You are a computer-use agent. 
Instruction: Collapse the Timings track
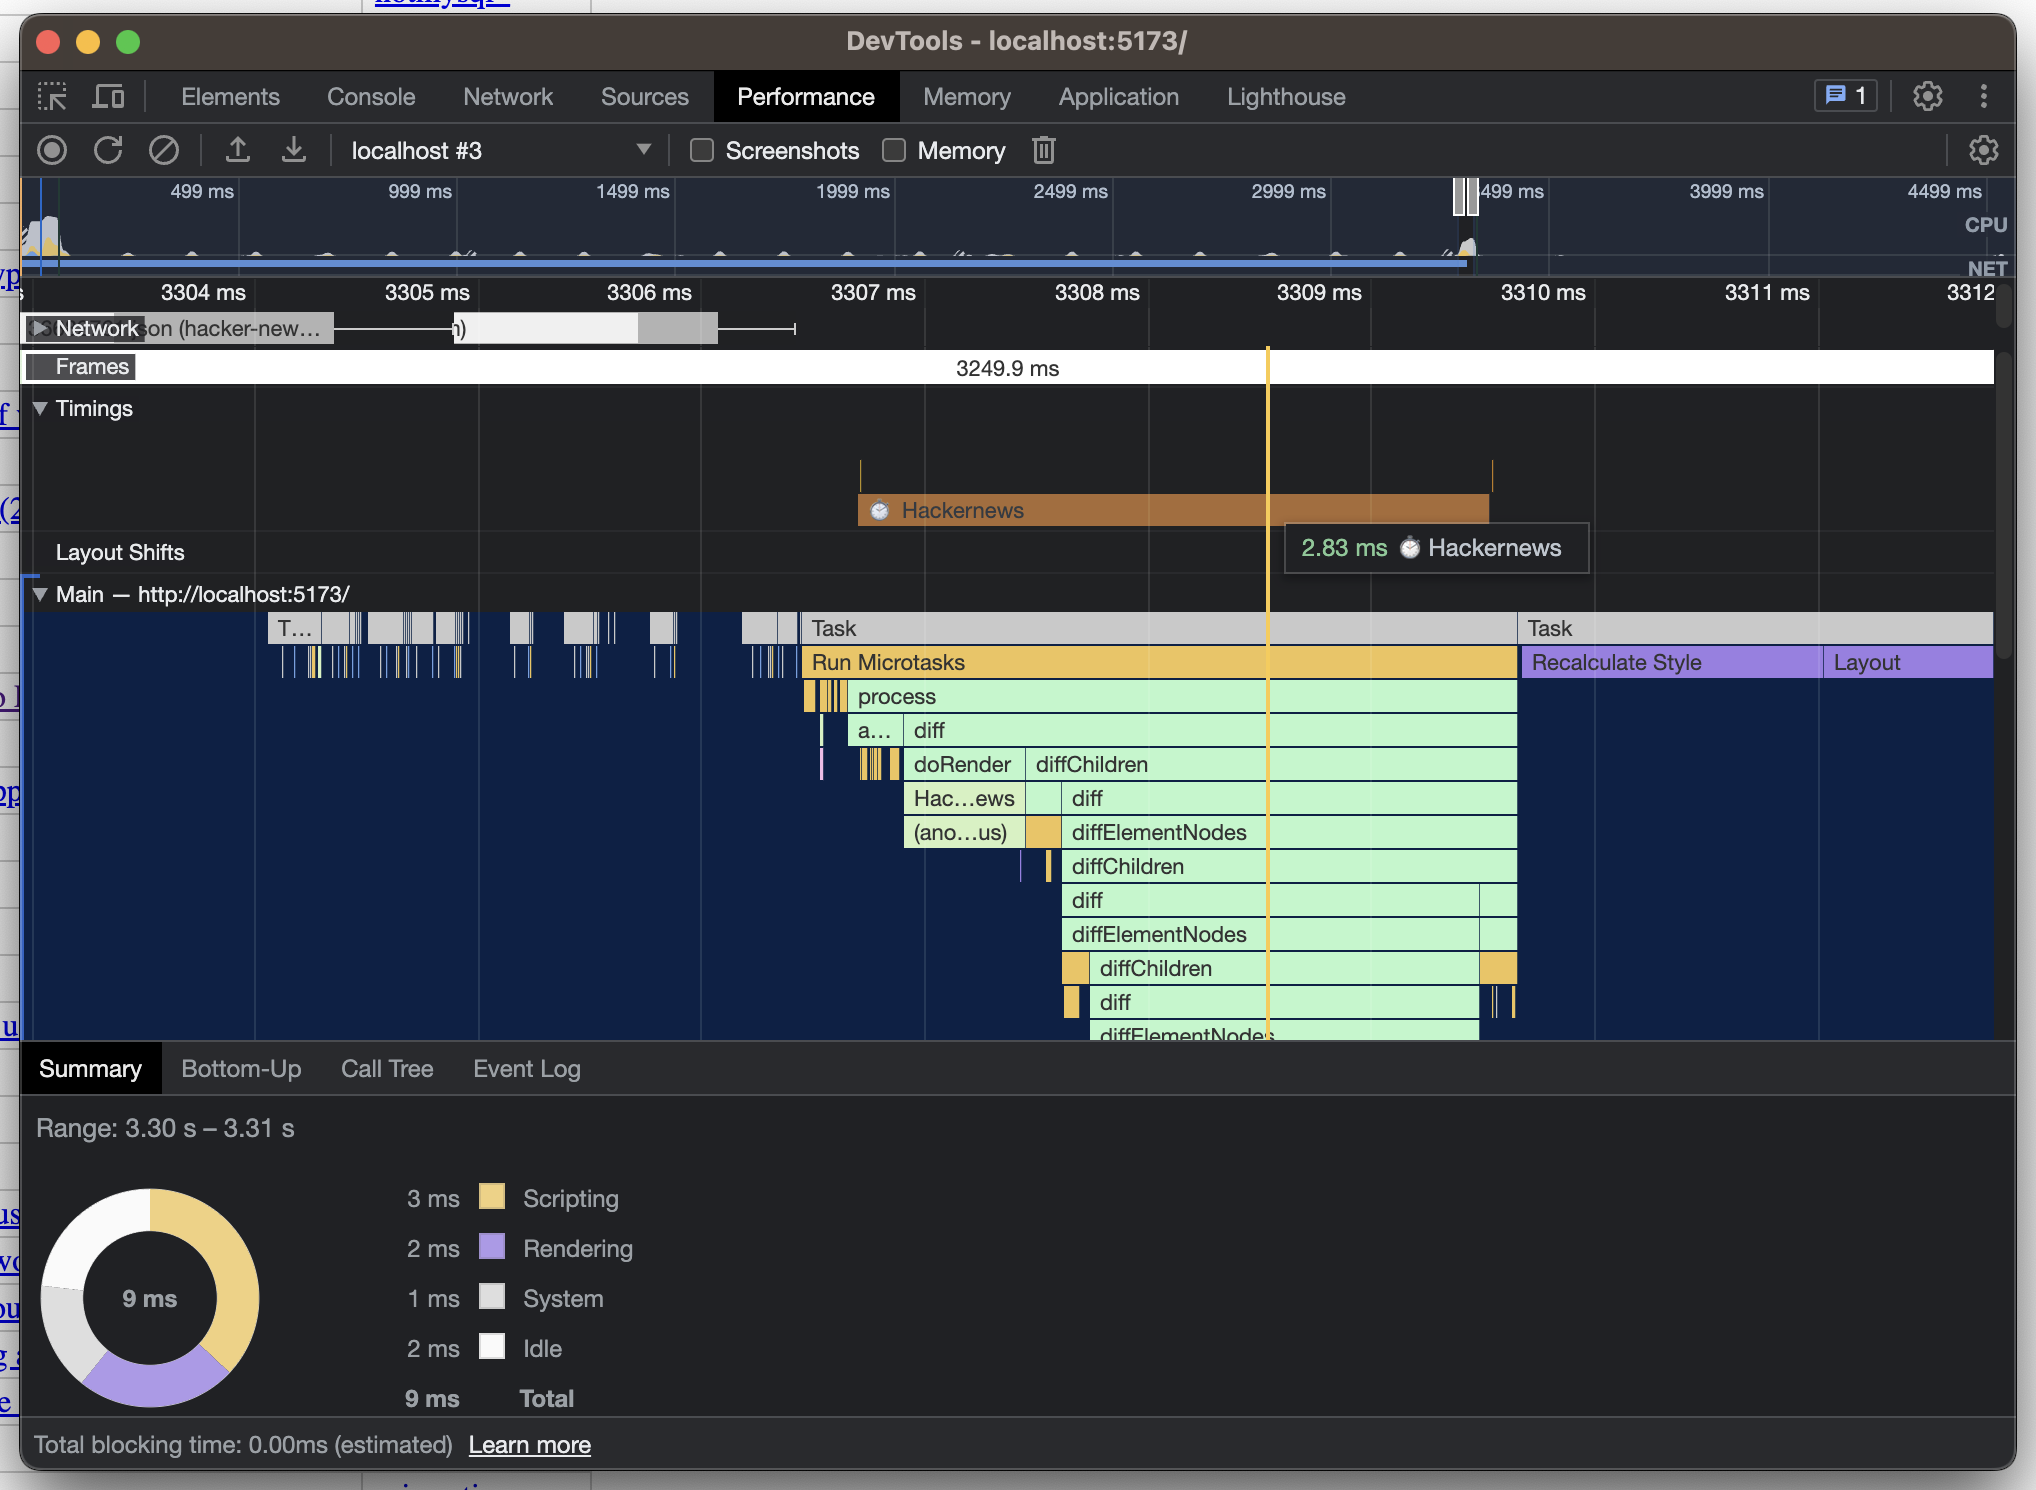click(x=41, y=408)
